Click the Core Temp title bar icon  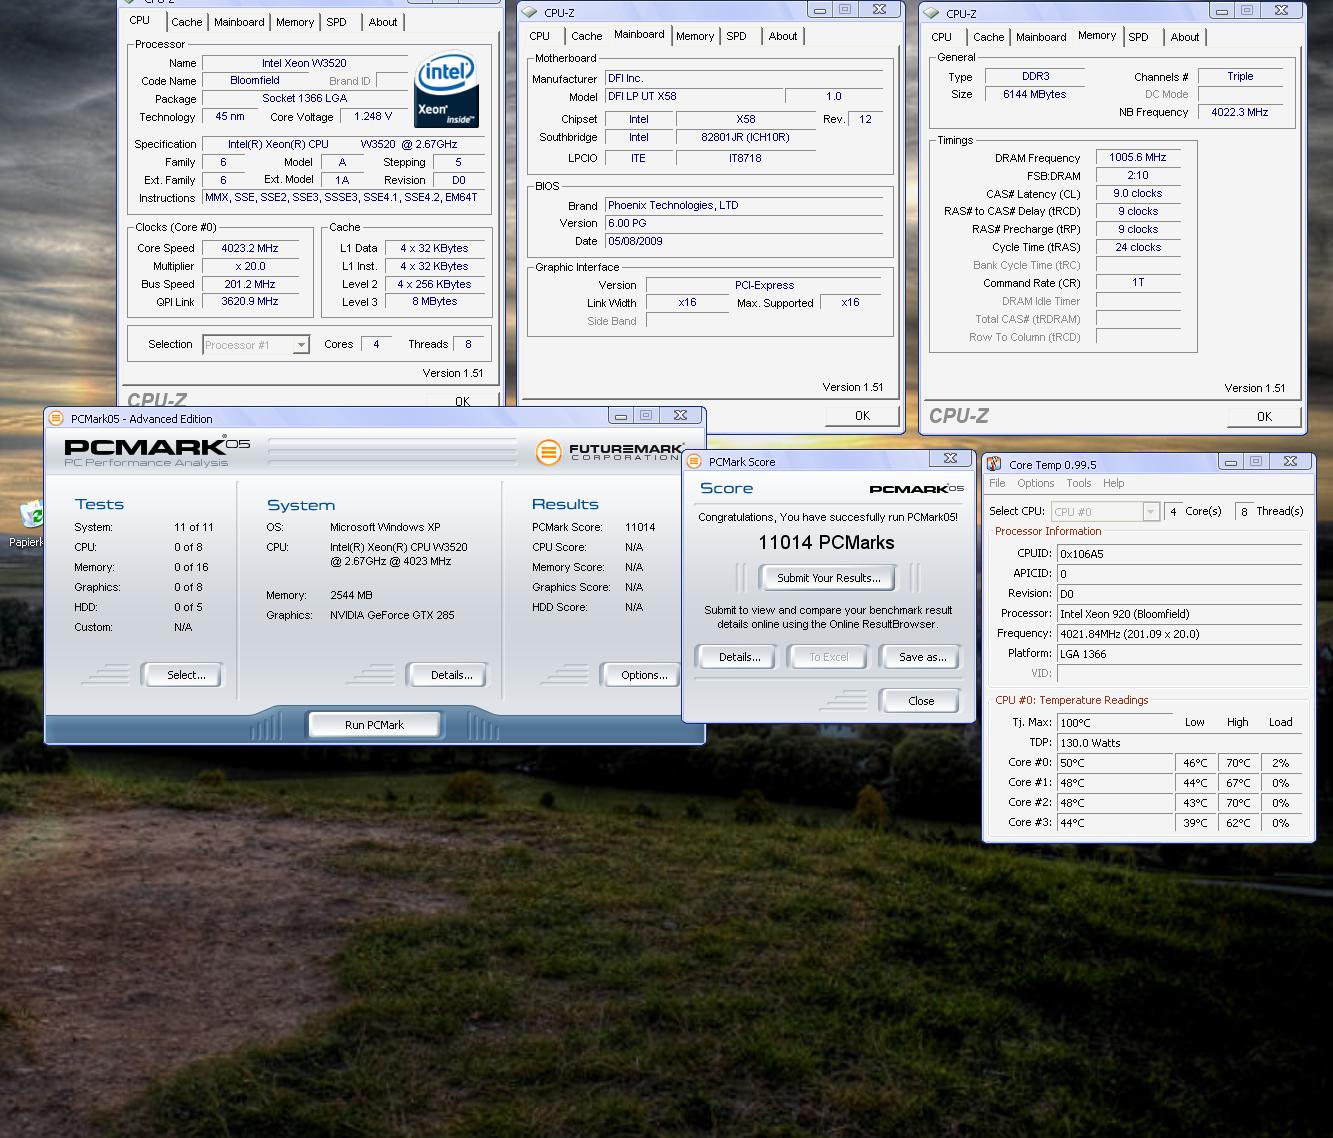[994, 464]
